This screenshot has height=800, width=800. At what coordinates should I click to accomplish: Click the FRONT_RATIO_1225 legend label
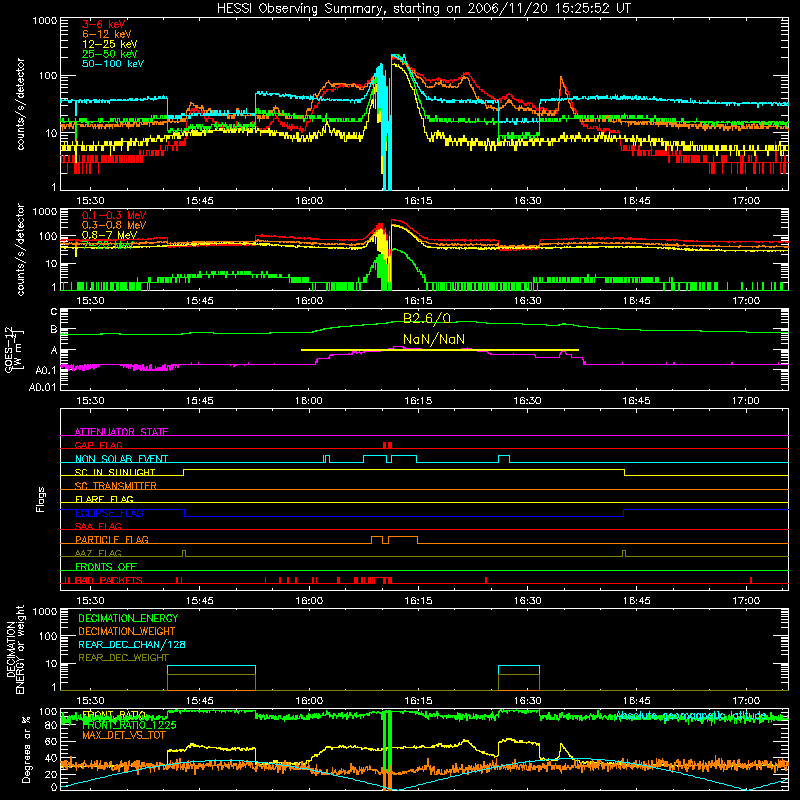pyautogui.click(x=129, y=725)
